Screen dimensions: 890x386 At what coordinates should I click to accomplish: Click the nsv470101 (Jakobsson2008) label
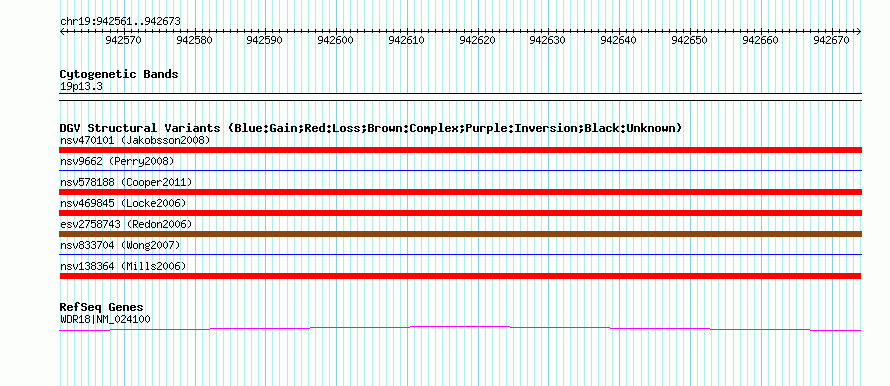pyautogui.click(x=135, y=140)
